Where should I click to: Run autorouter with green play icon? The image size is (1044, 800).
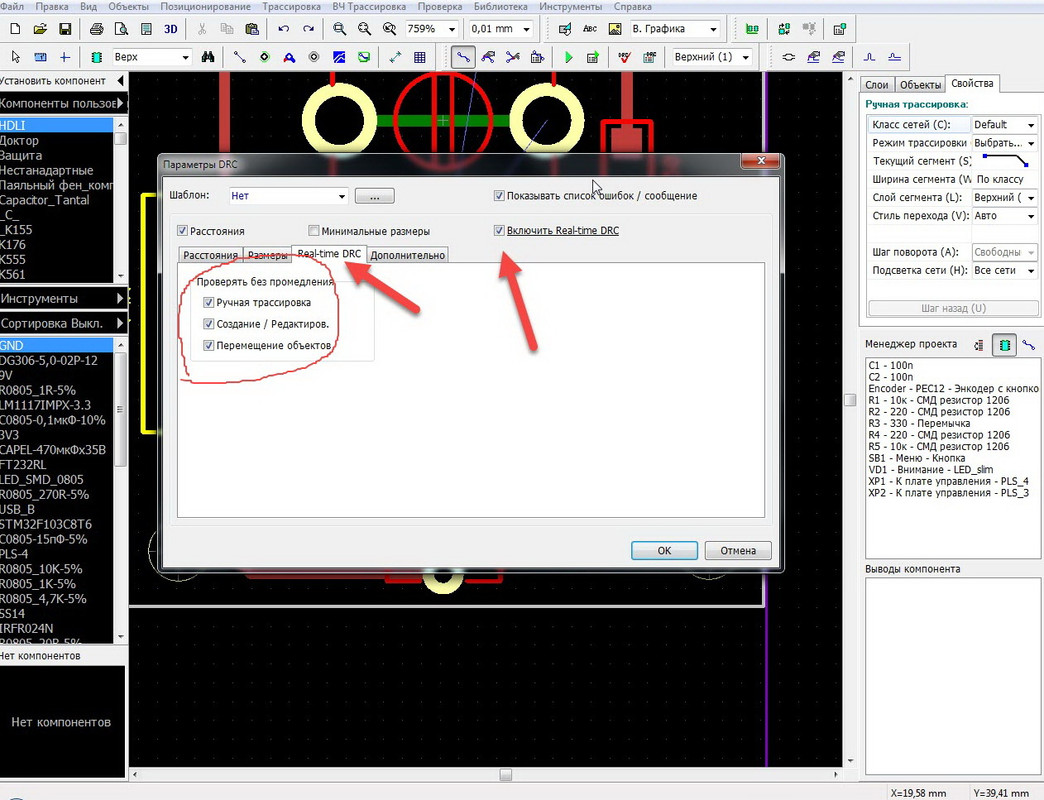[569, 57]
